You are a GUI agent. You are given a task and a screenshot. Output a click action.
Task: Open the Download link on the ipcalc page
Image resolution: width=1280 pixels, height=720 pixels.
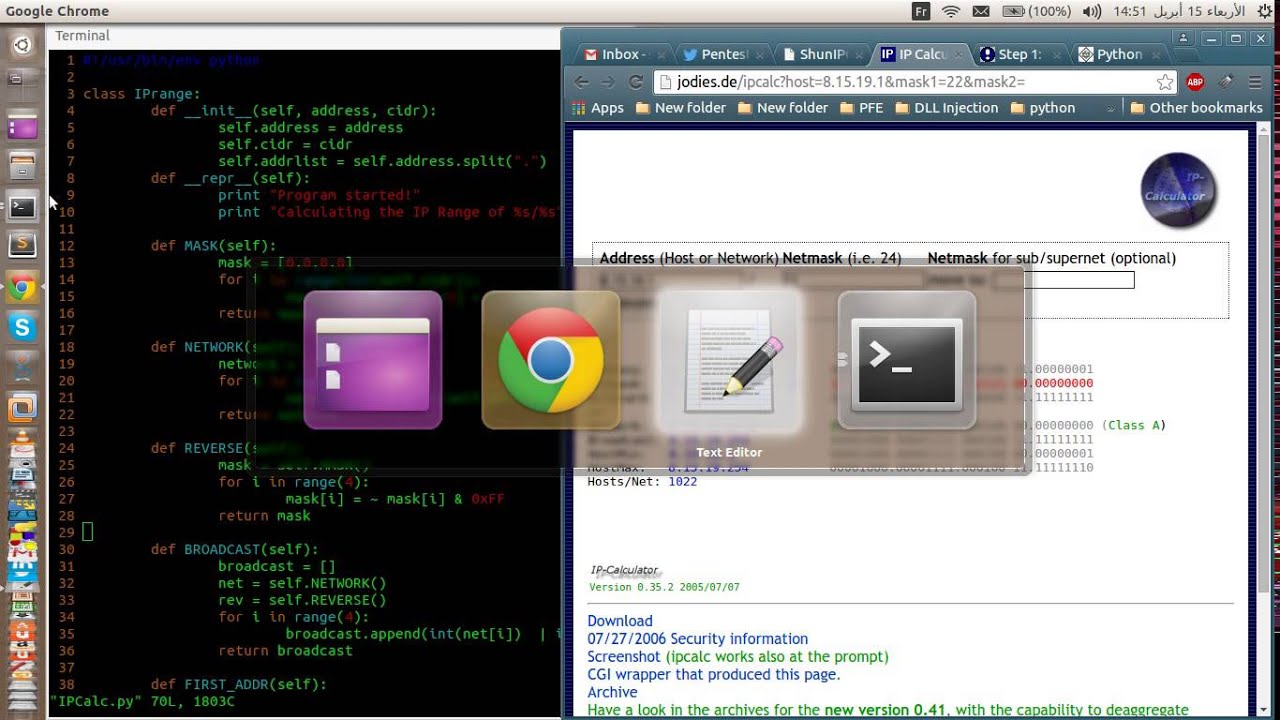tap(620, 621)
